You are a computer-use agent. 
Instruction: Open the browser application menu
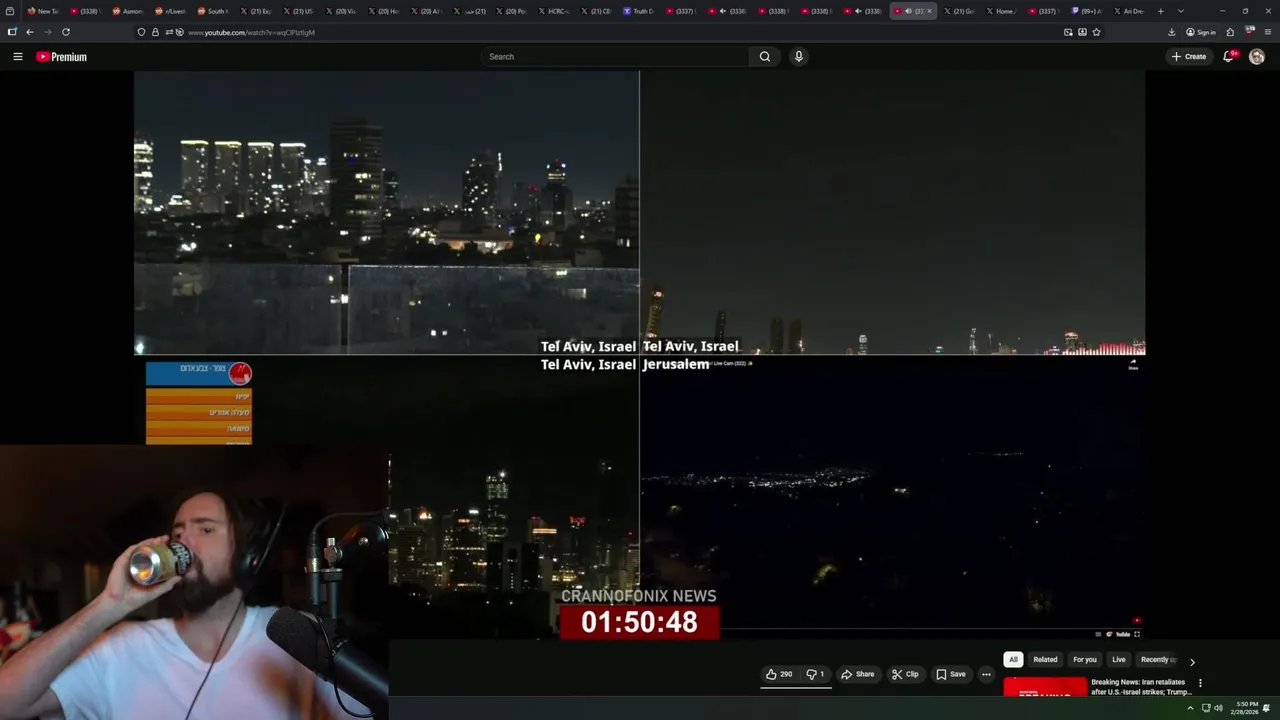1268,32
